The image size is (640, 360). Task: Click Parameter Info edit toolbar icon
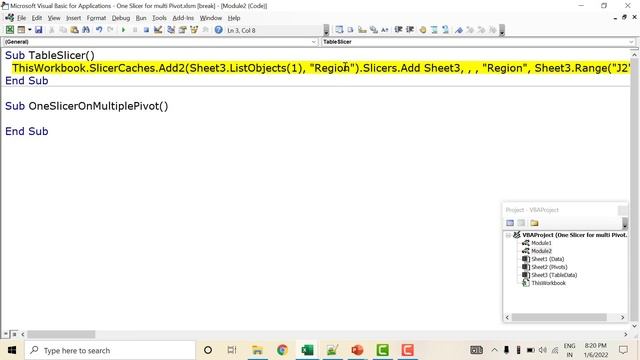click(373, 30)
